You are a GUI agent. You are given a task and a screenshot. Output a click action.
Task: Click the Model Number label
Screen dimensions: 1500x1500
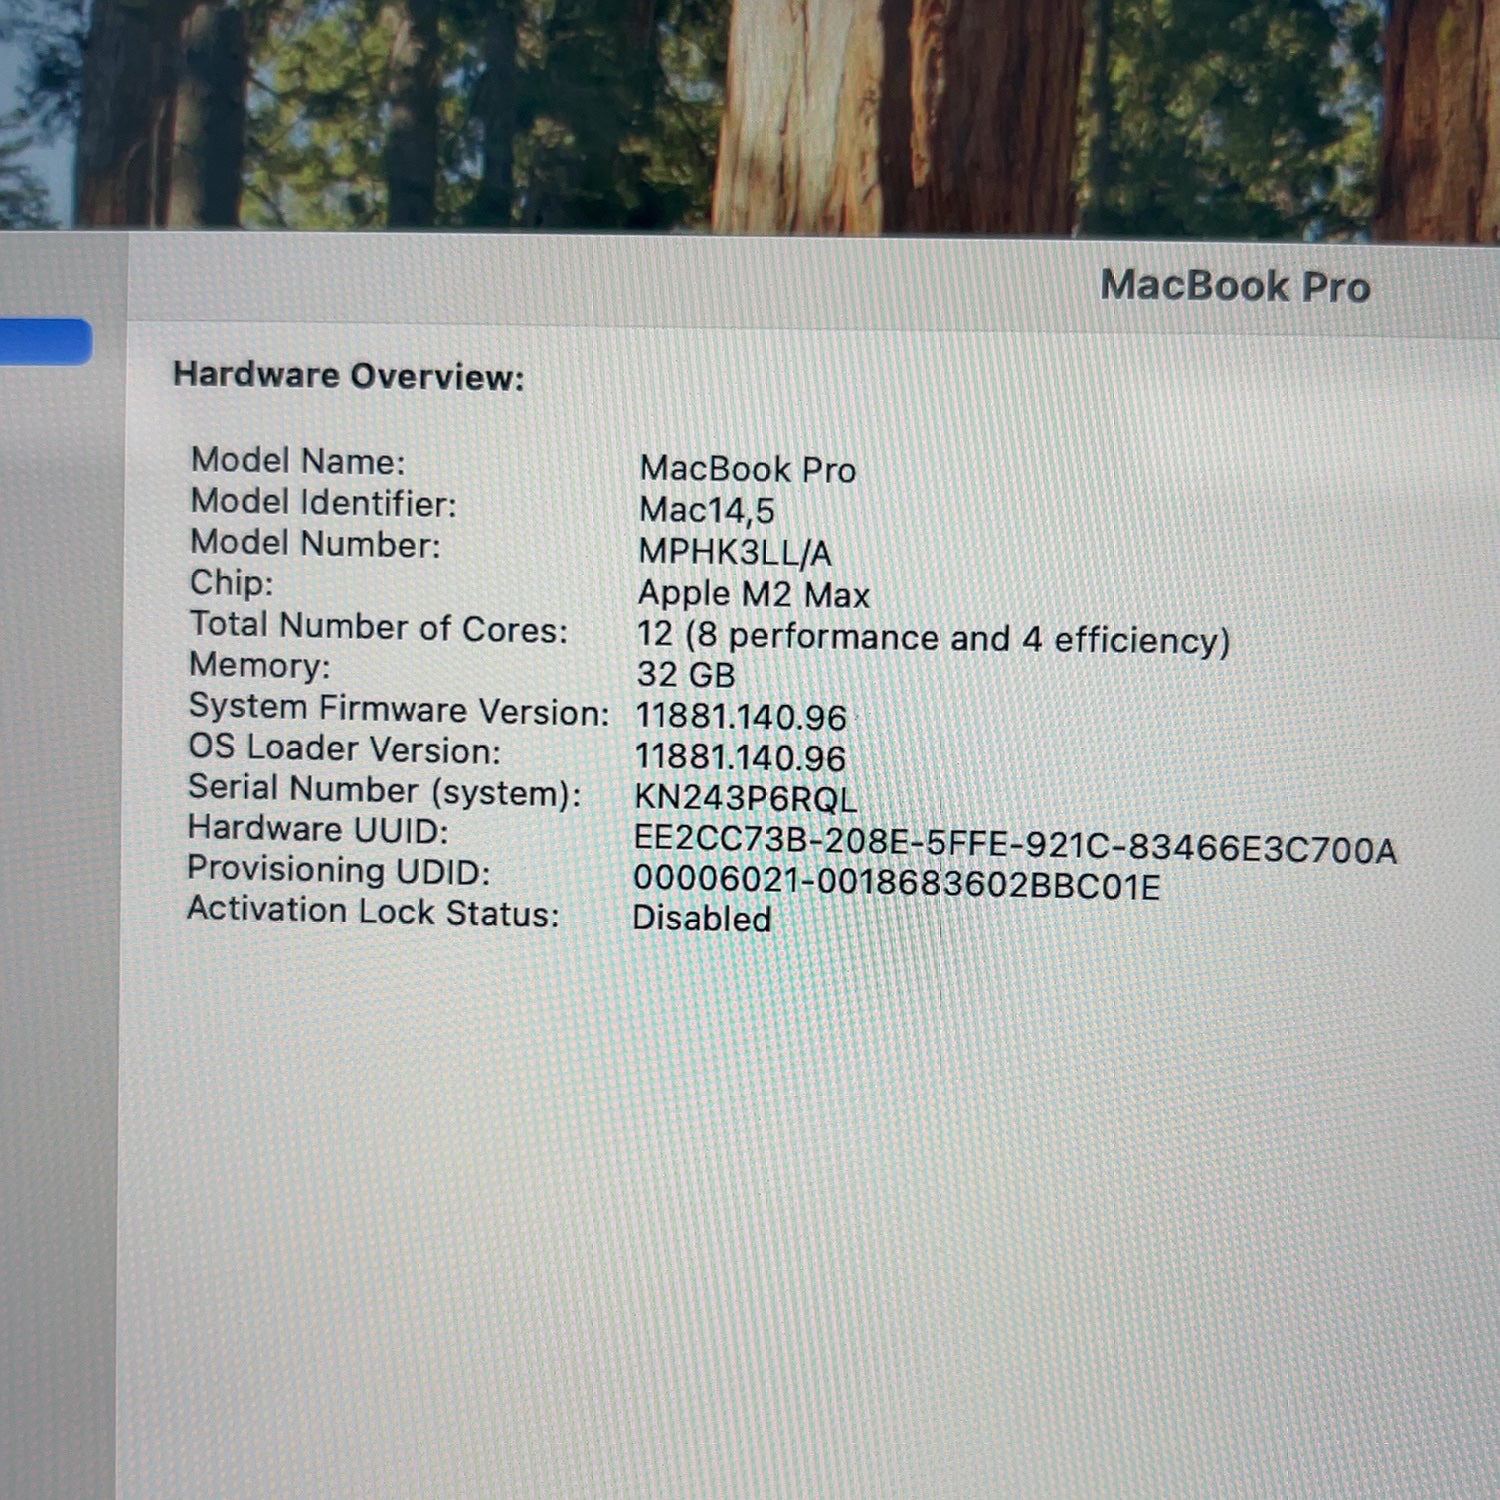coord(315,543)
